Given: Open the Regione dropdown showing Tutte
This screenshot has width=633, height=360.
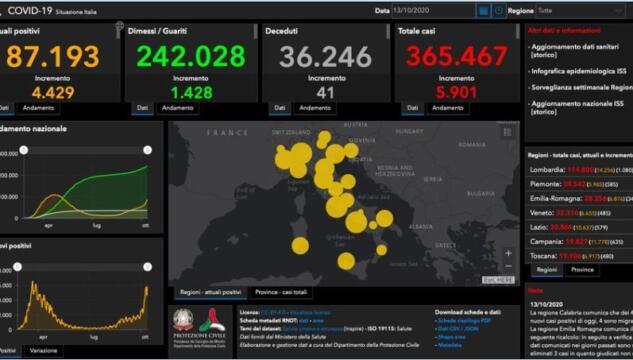Looking at the screenshot, I should coord(581,11).
